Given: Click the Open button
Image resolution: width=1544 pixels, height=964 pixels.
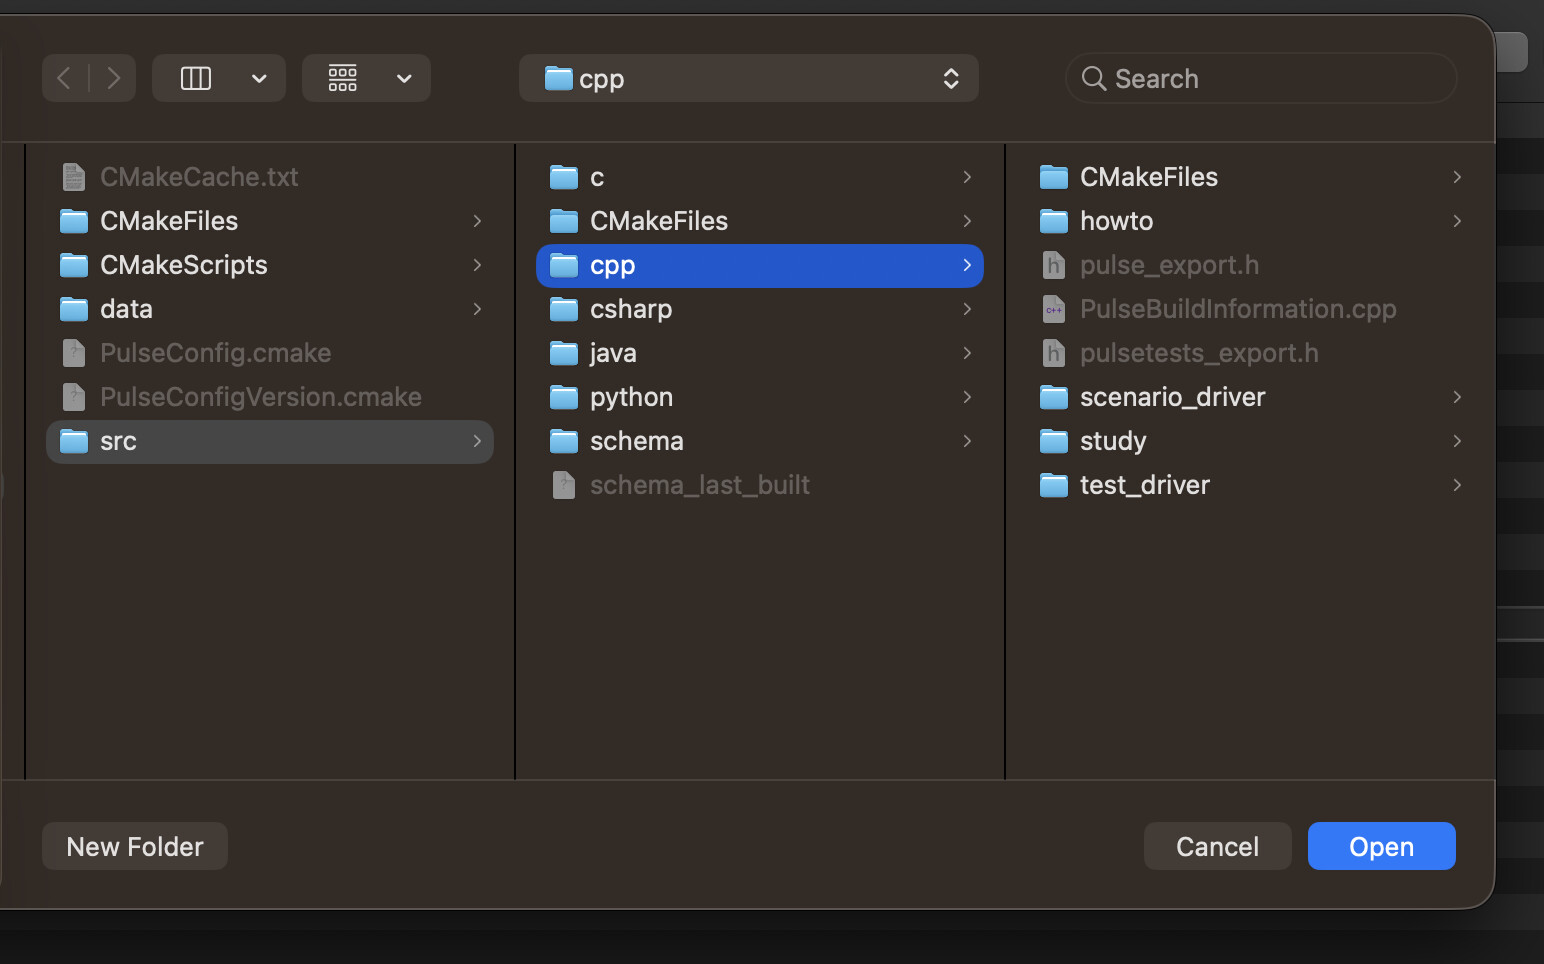Looking at the screenshot, I should [1381, 846].
